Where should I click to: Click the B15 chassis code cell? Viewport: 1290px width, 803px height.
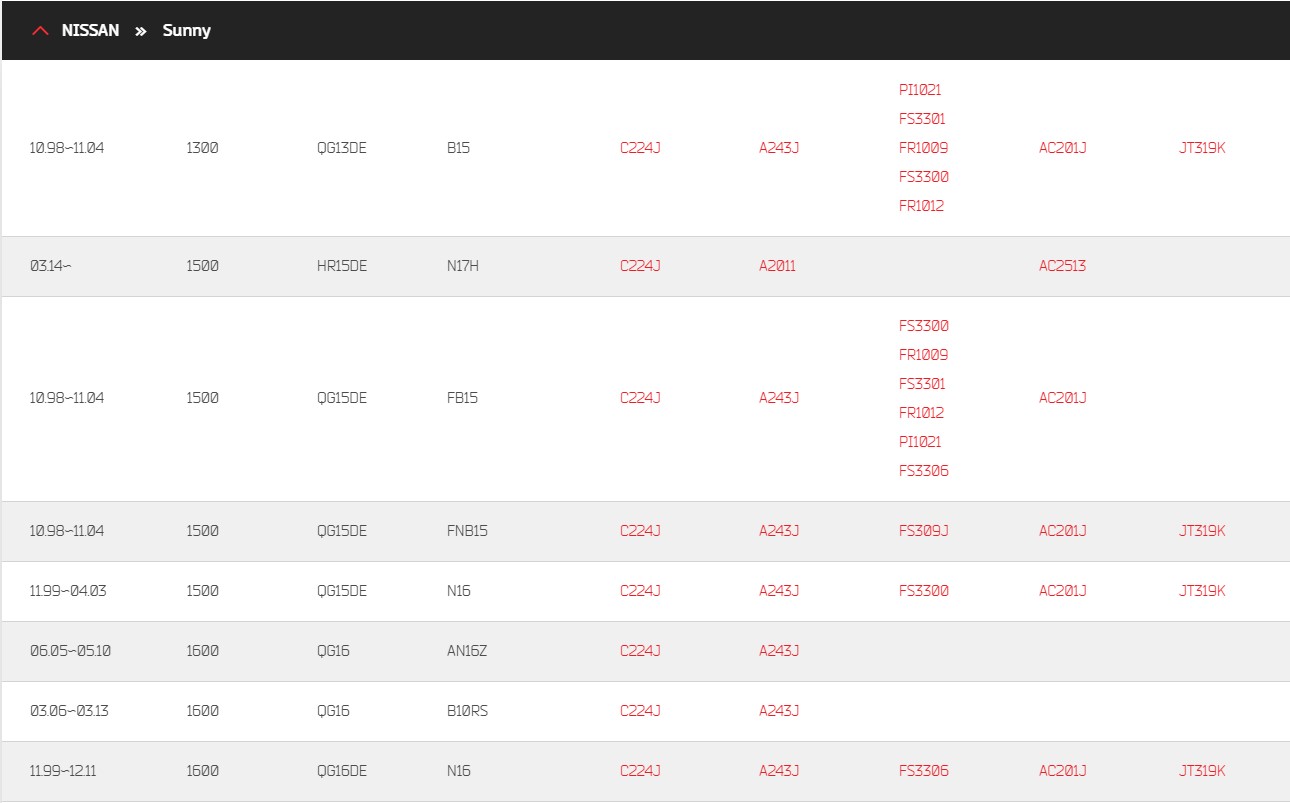click(458, 148)
